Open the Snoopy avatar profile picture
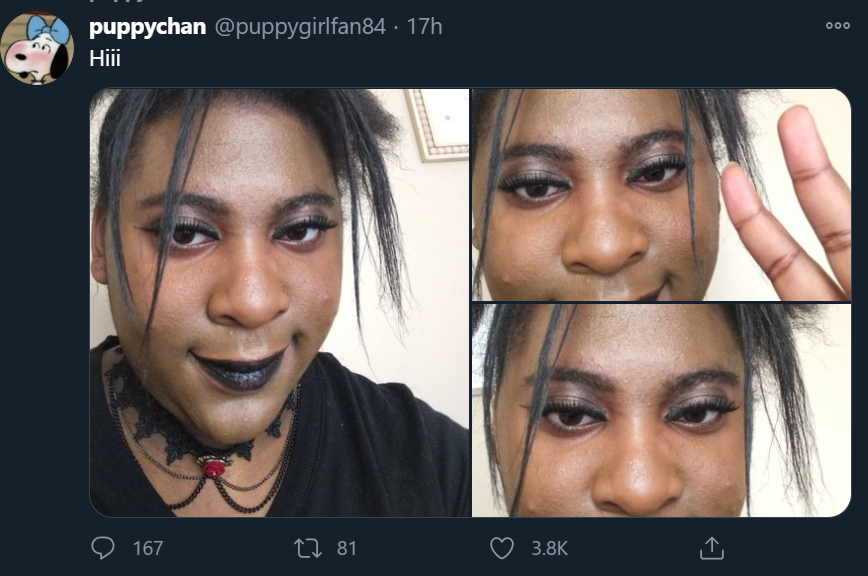This screenshot has height=576, width=868. point(37,49)
